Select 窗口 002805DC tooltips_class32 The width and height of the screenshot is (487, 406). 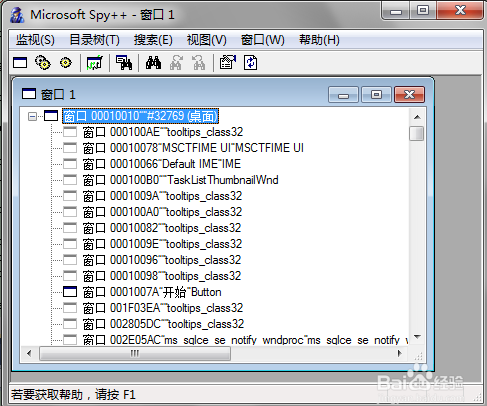coord(163,324)
